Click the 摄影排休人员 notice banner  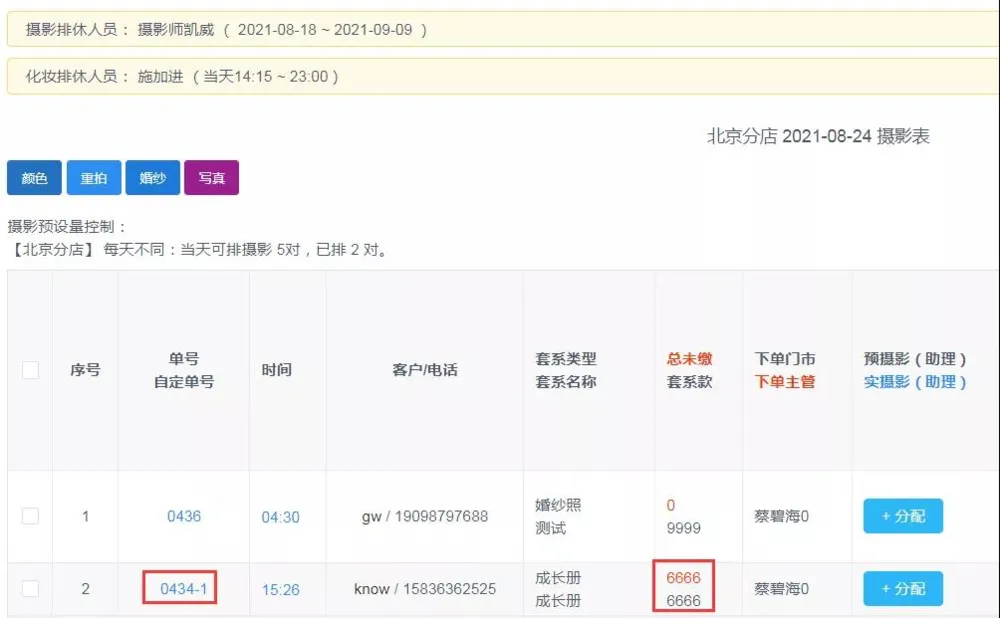(500, 29)
